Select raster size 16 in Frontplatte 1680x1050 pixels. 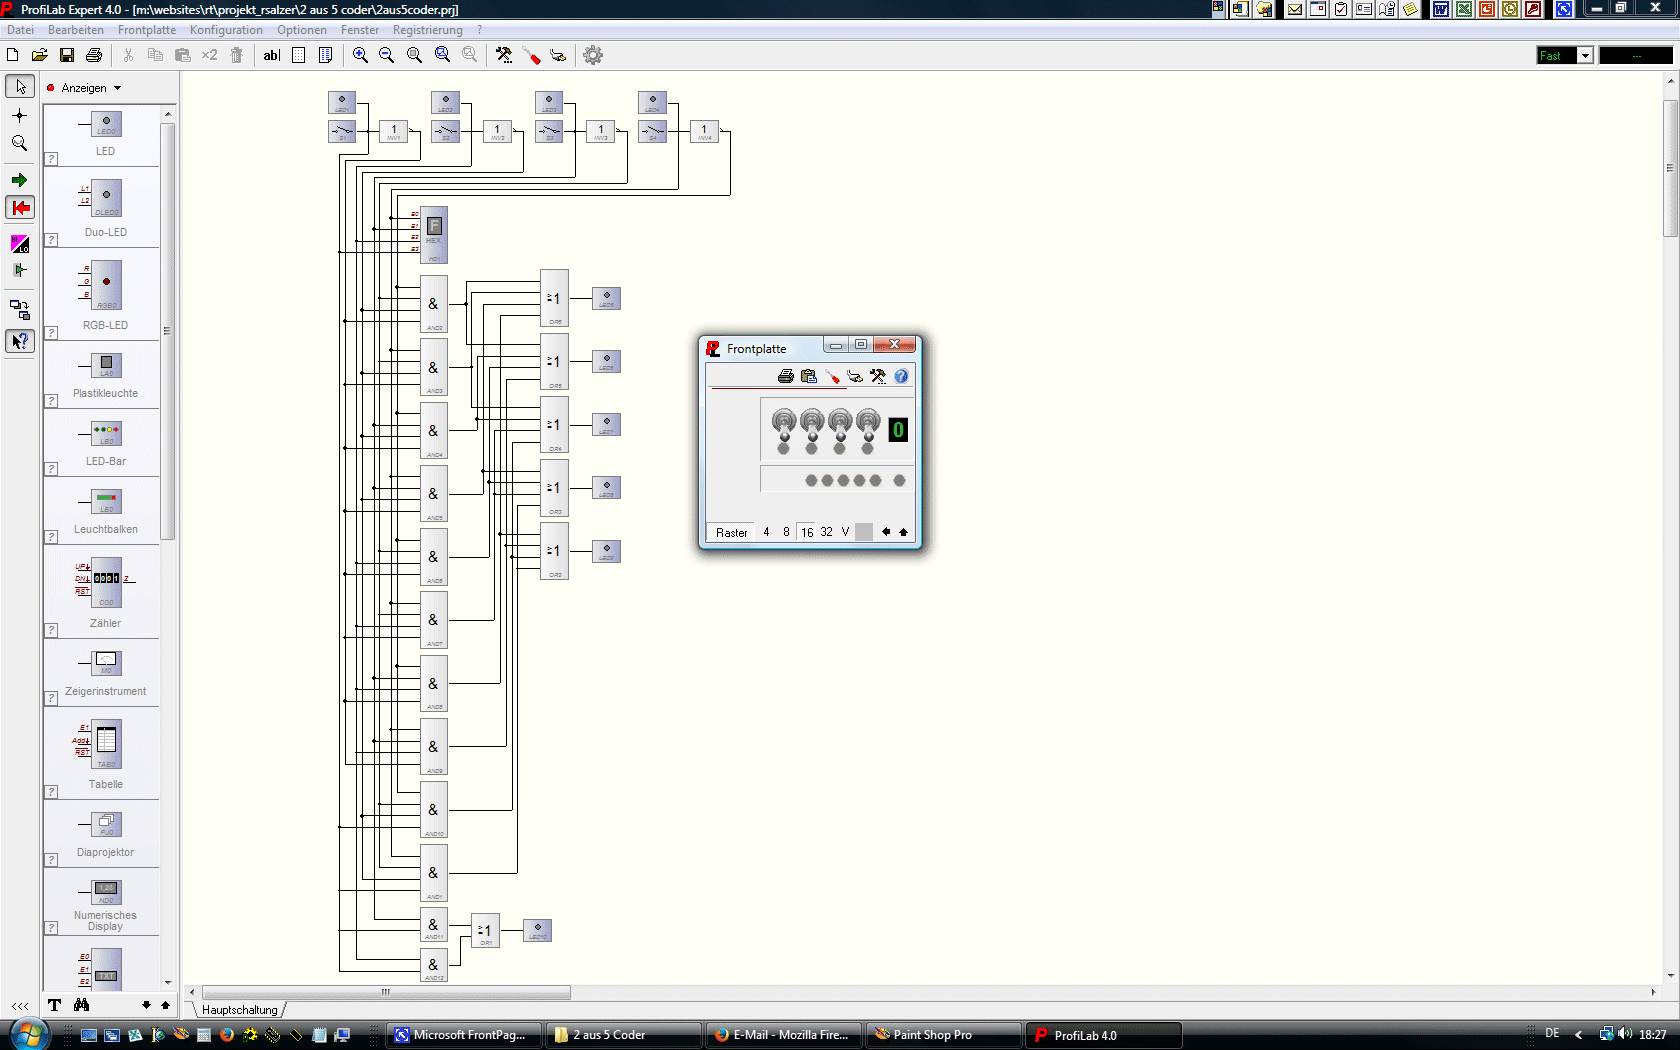pyautogui.click(x=807, y=532)
